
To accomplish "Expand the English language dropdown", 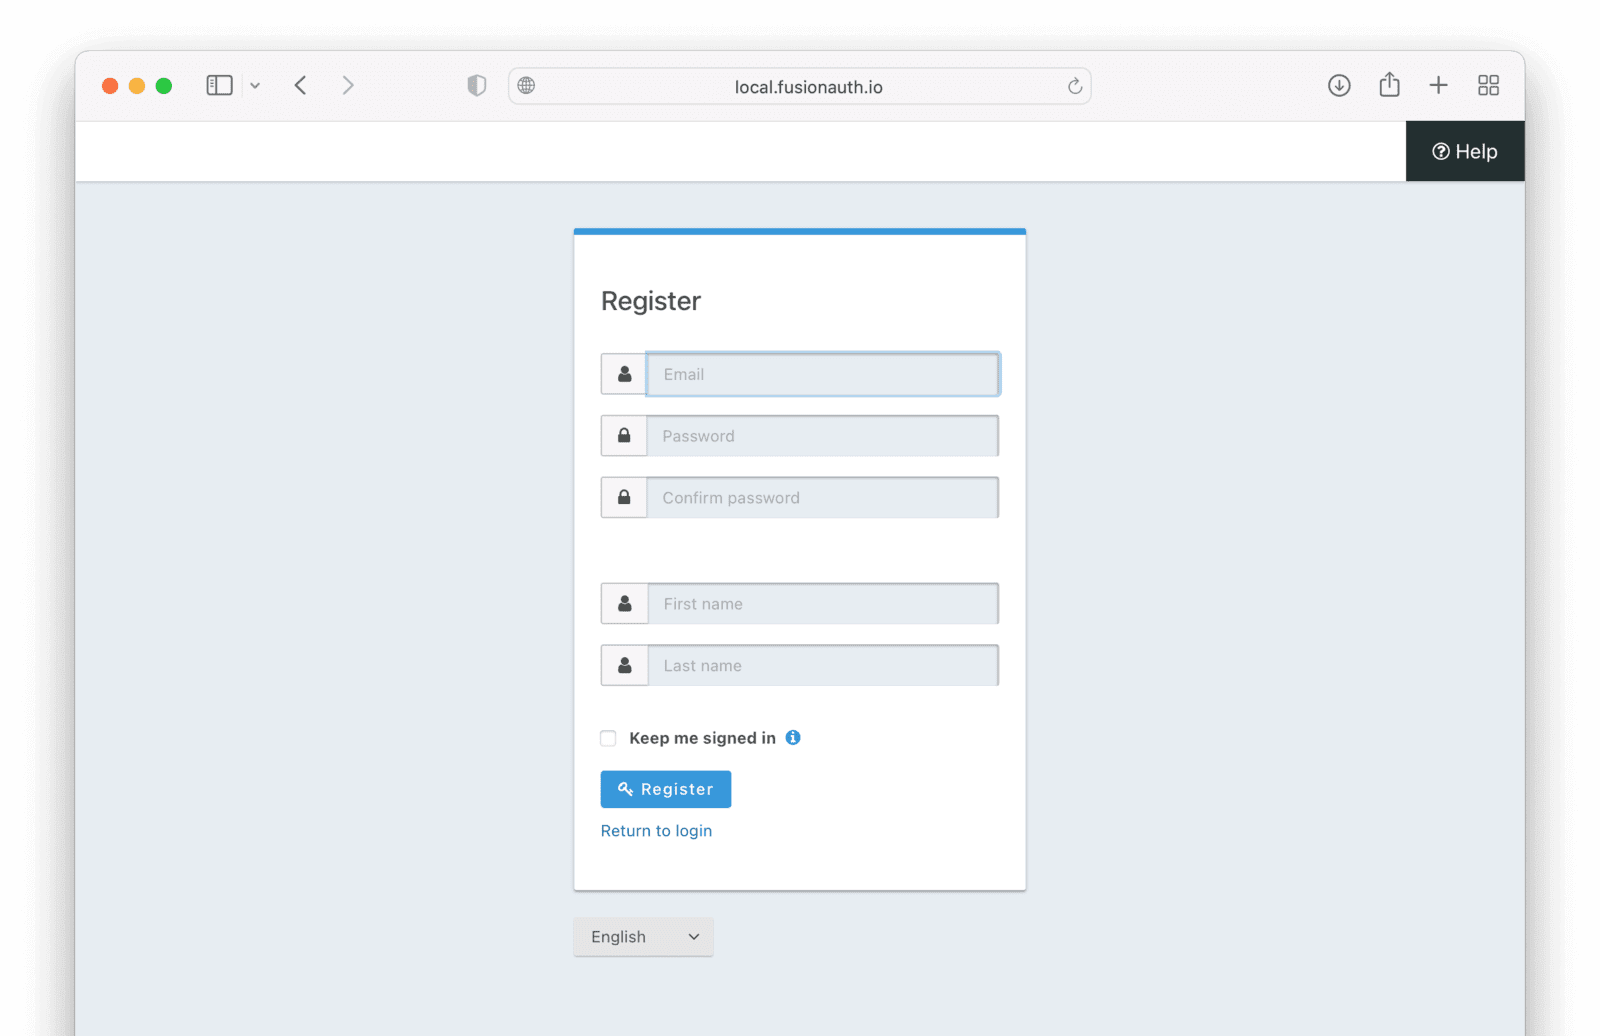I will click(x=643, y=937).
